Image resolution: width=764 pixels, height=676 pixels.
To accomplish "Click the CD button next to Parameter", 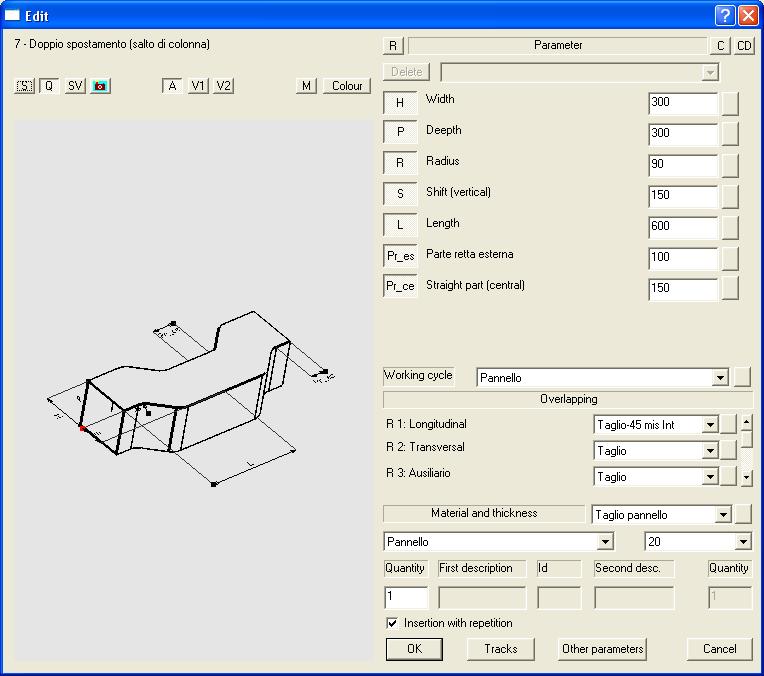I will click(x=744, y=46).
